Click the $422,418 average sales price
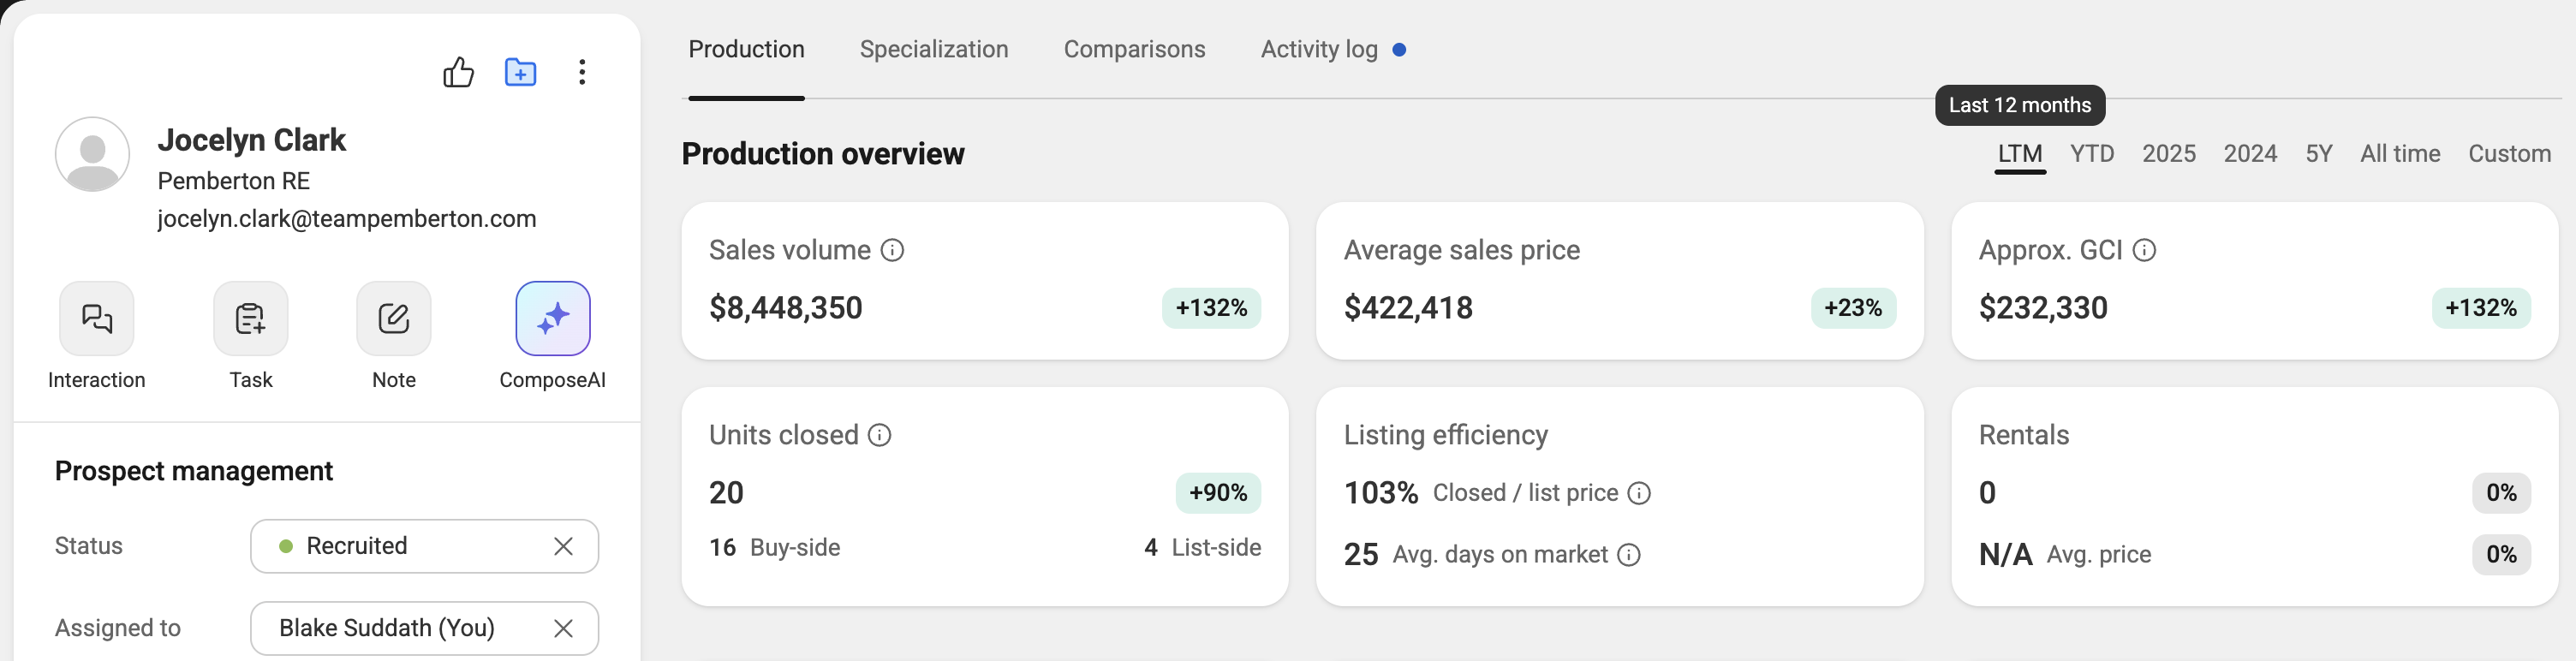The image size is (2576, 661). pyautogui.click(x=1408, y=308)
